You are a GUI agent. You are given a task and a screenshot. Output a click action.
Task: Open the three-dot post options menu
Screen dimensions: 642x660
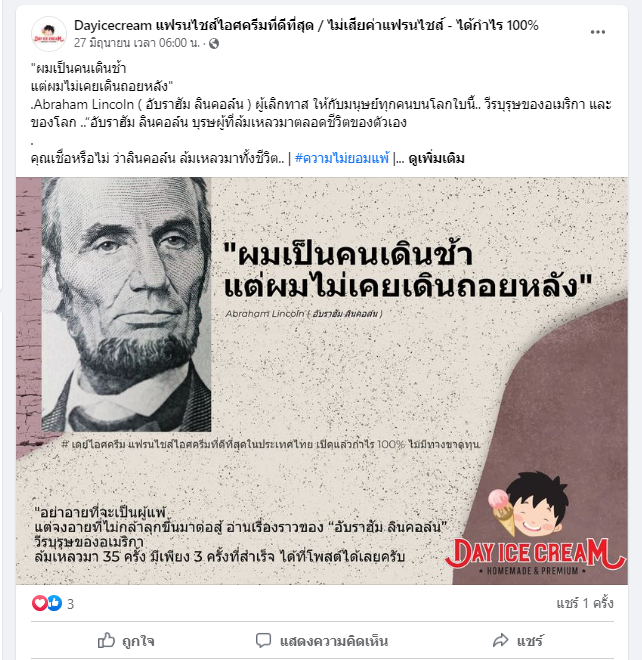coord(597,32)
